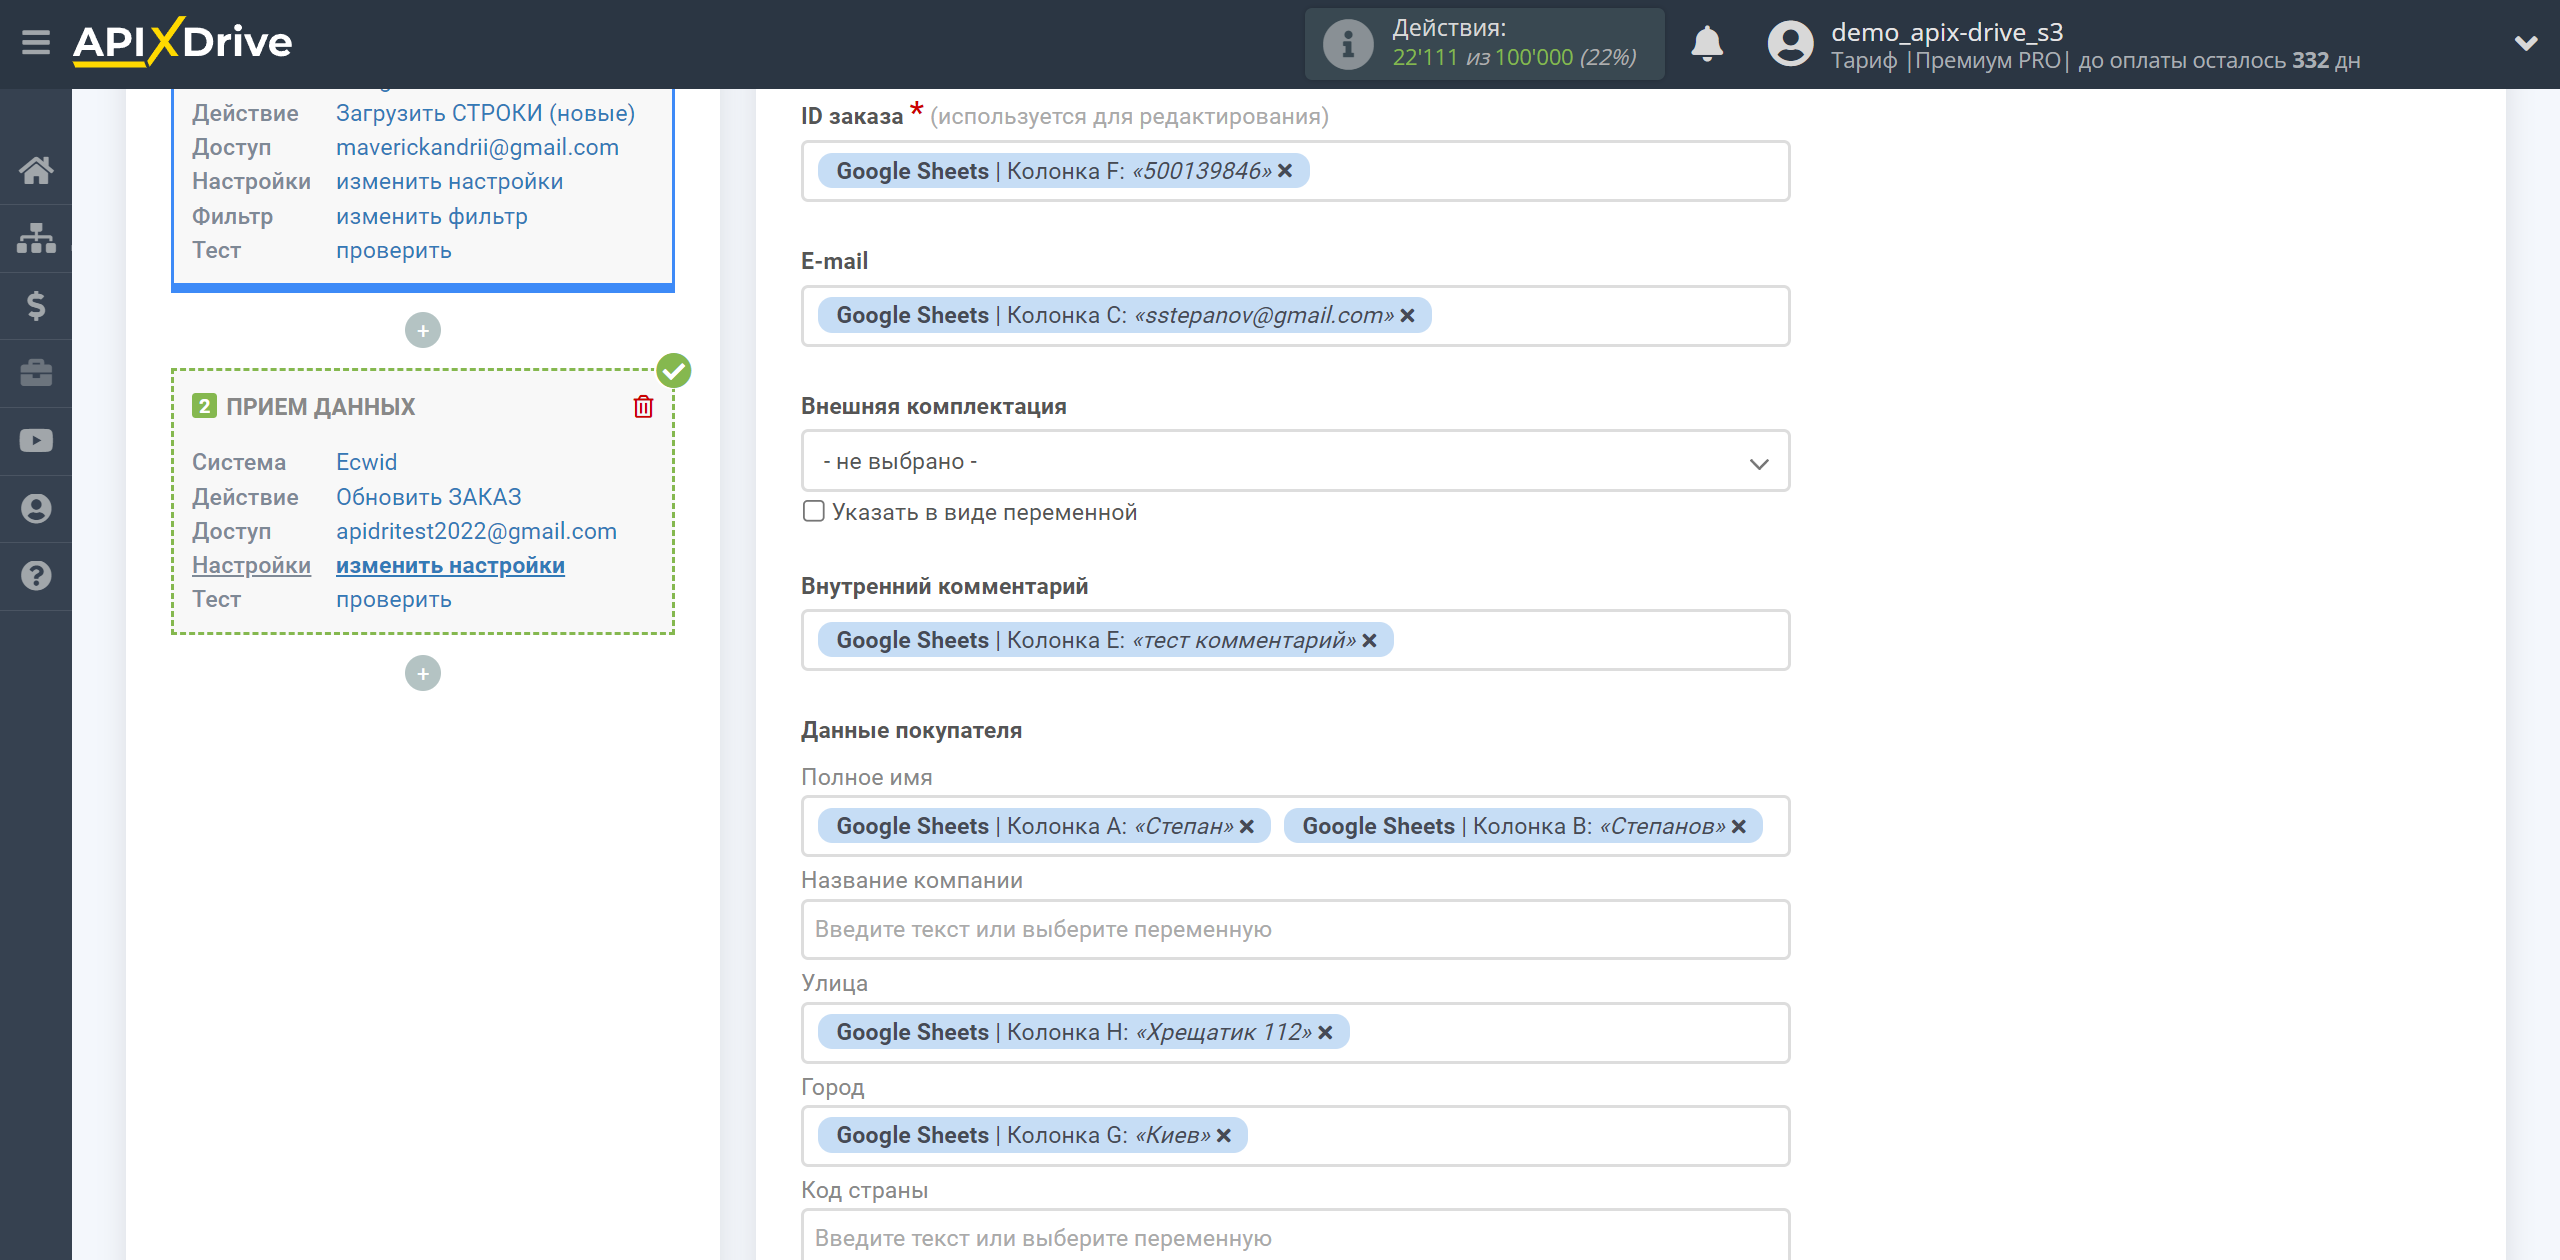Click into the 'Название компании' field

pyautogui.click(x=1295, y=929)
